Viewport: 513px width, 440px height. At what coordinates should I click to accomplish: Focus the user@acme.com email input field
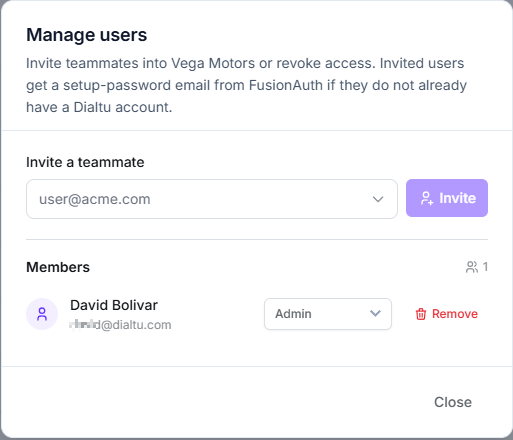point(212,199)
